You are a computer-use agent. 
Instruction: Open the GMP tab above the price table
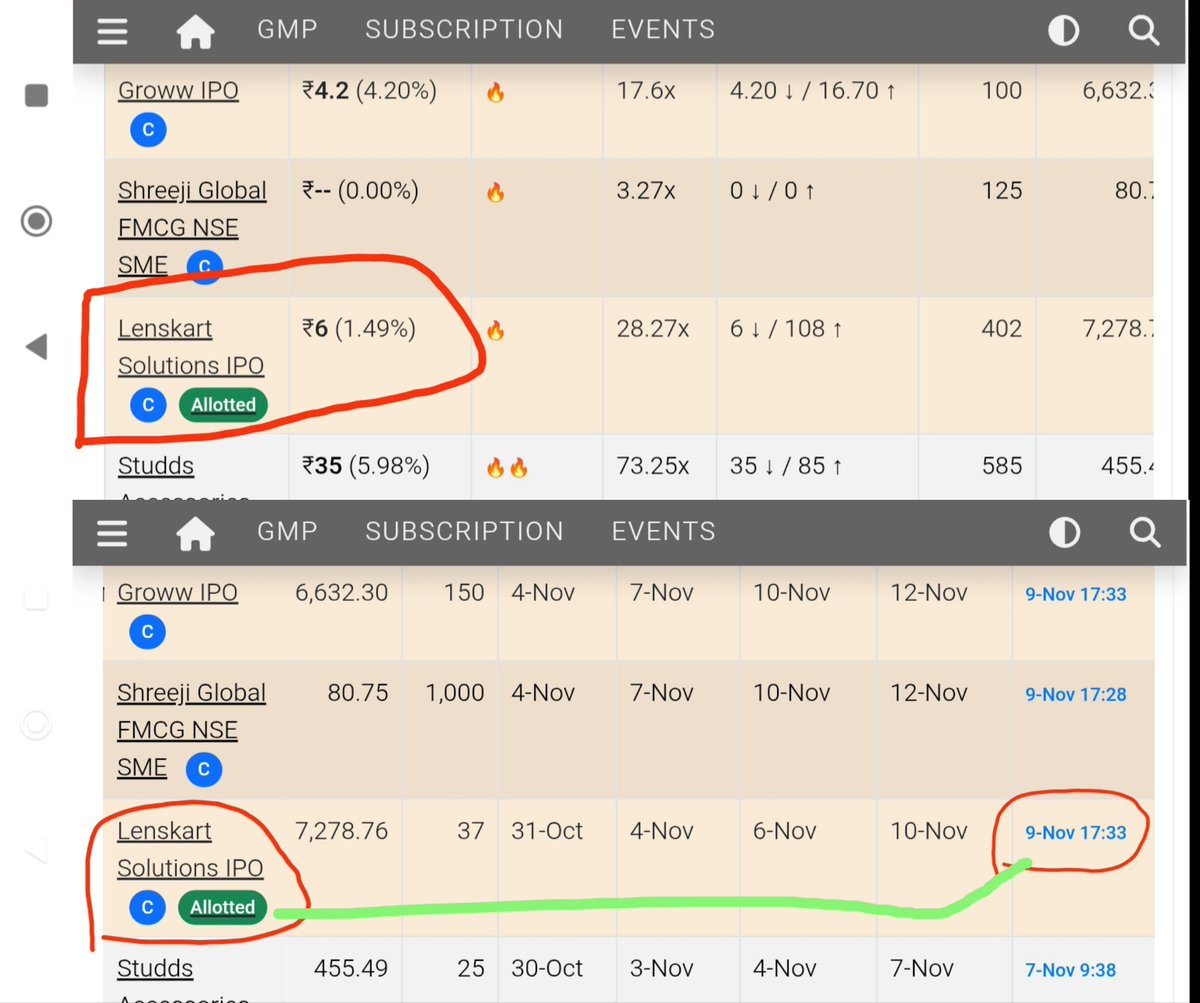point(287,30)
